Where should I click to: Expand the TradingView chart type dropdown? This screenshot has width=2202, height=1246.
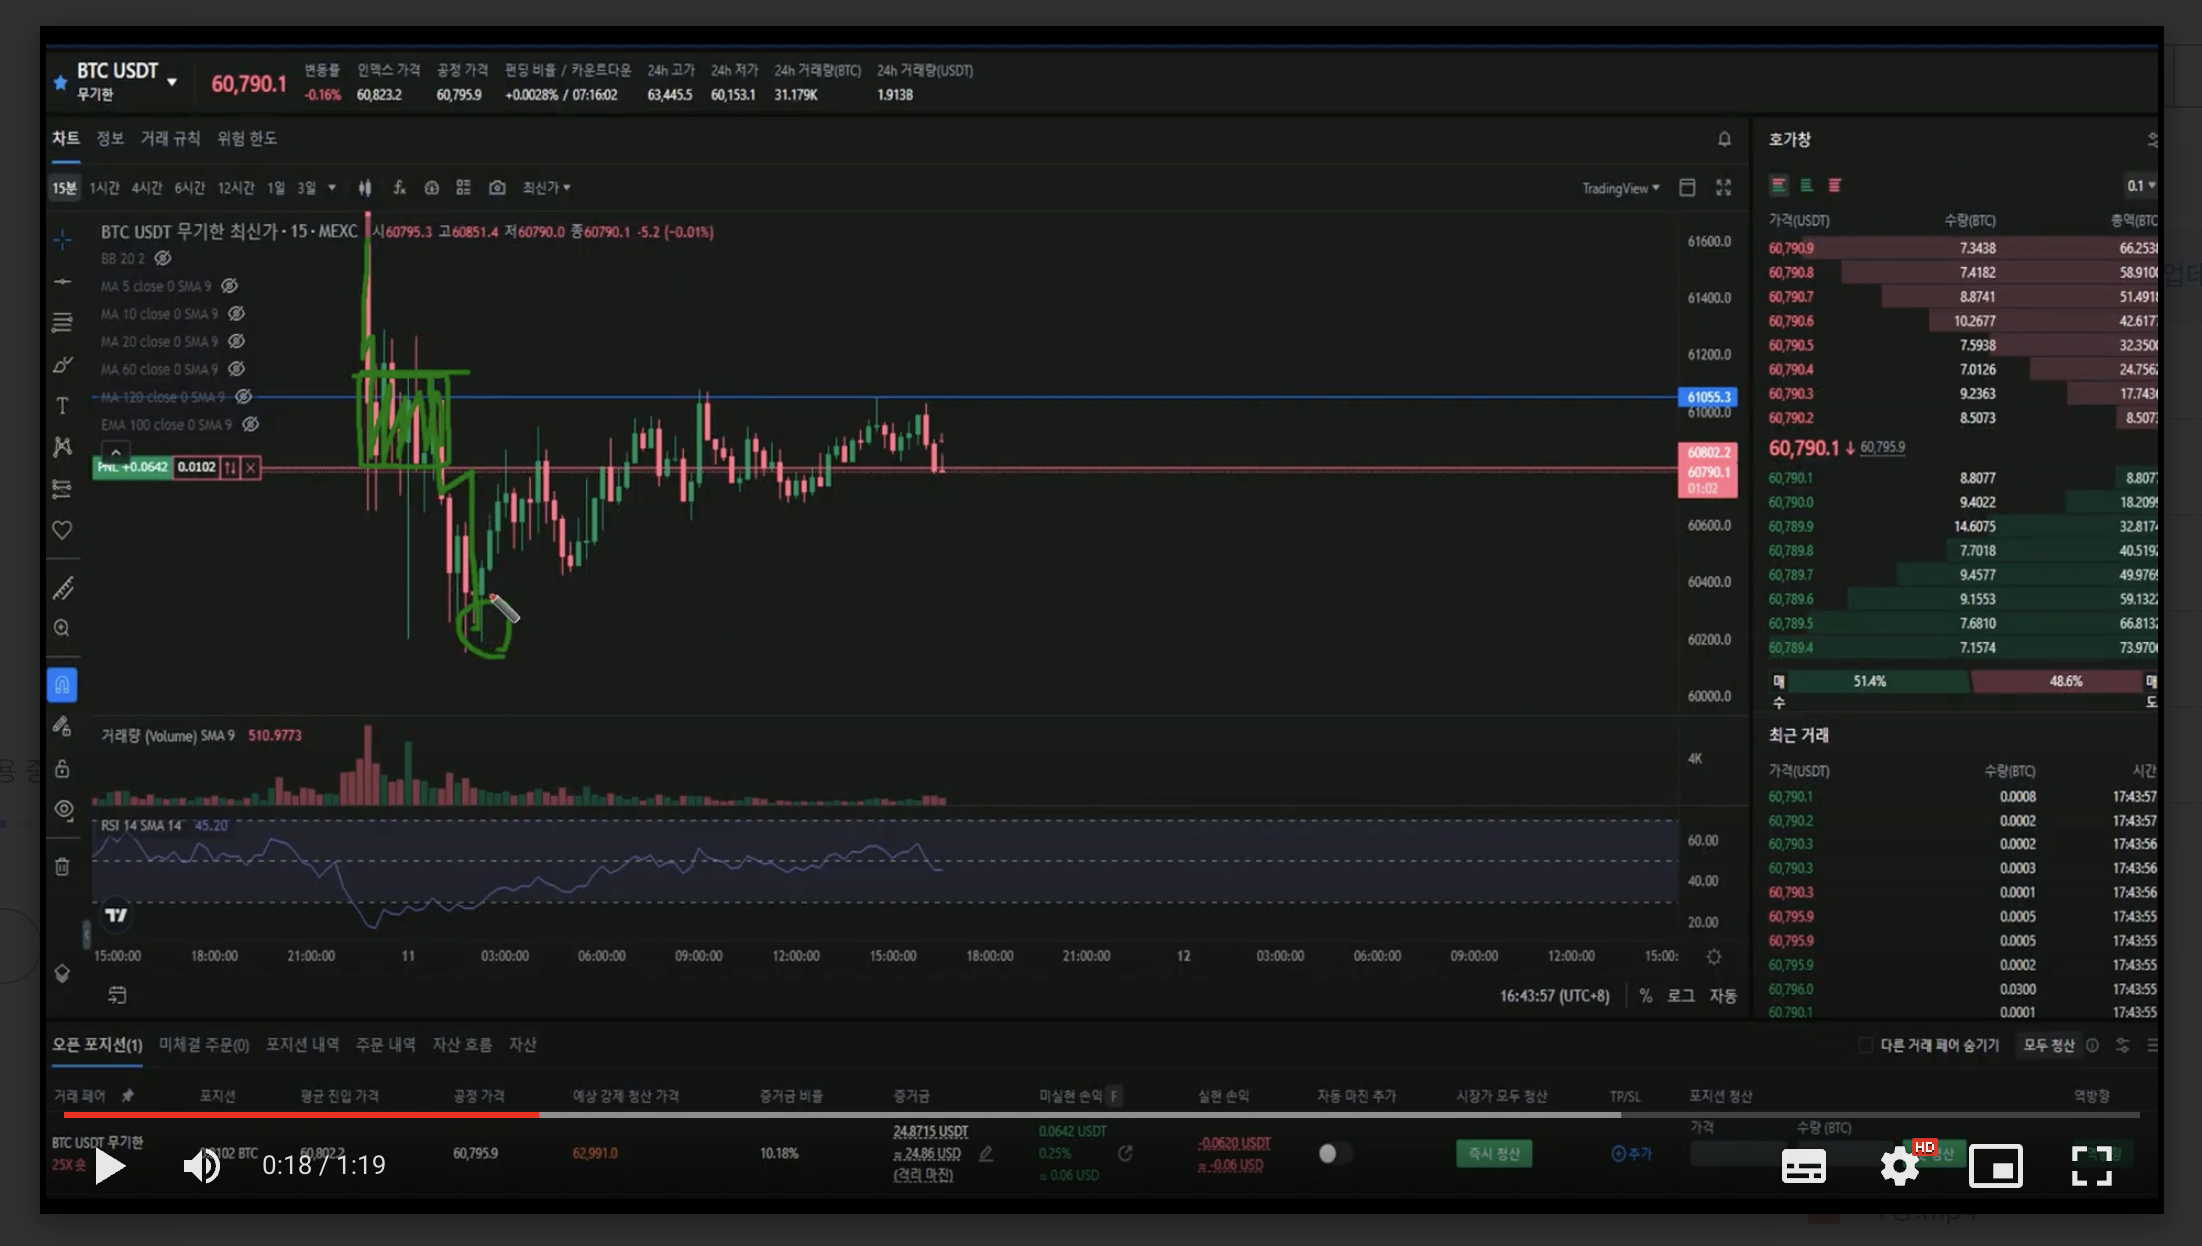coord(1620,188)
